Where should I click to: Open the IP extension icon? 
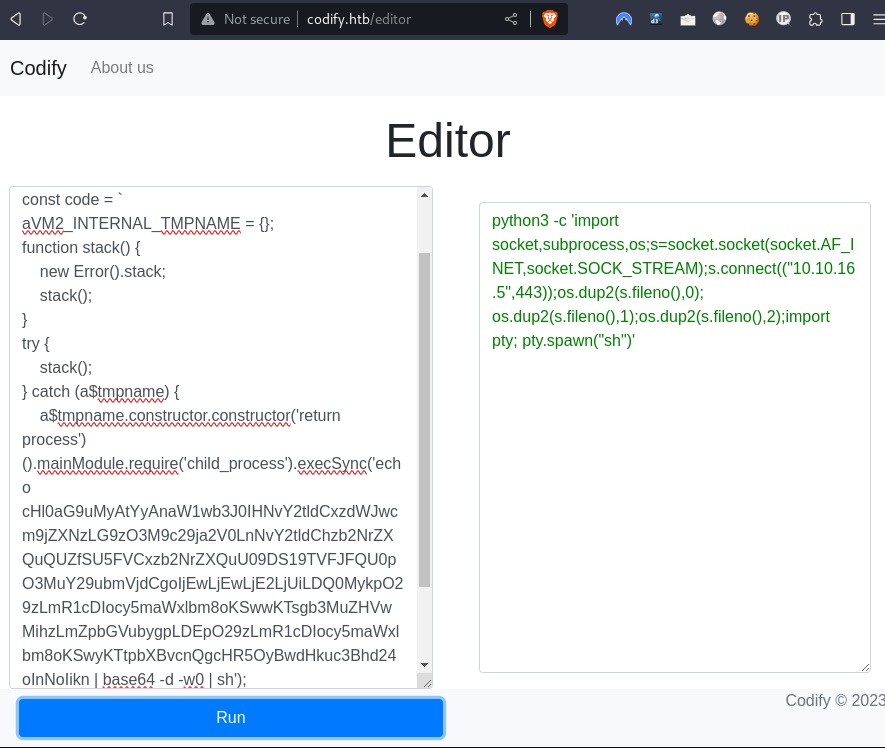coord(783,19)
